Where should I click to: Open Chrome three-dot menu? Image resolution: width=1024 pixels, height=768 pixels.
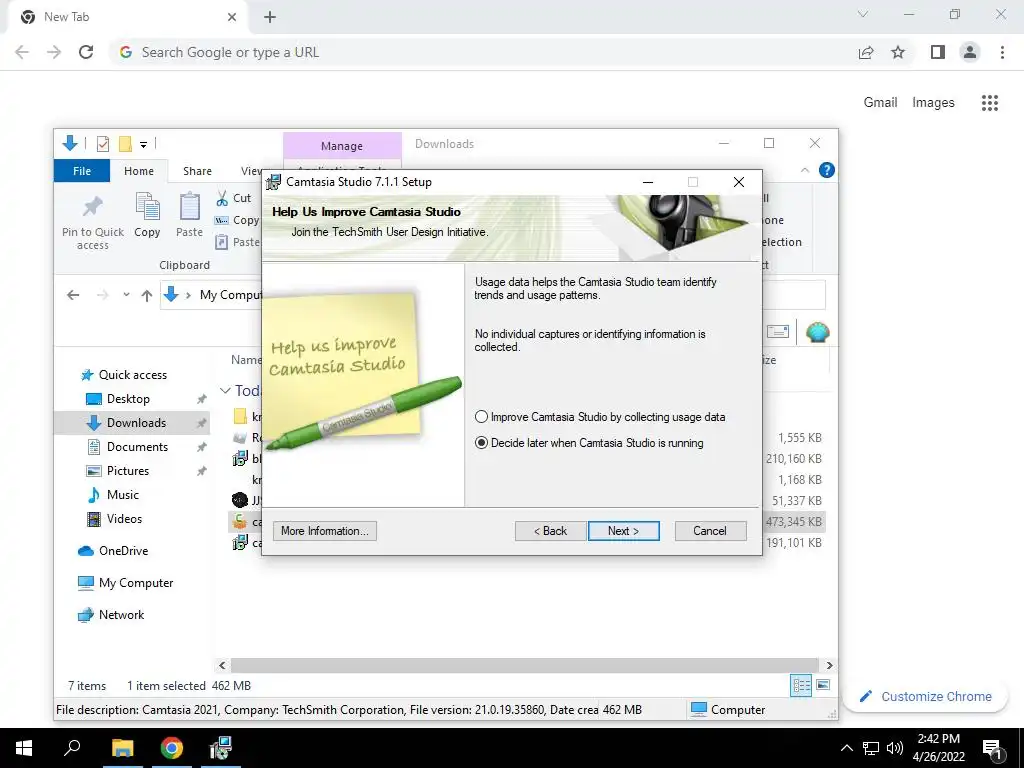(x=1002, y=52)
